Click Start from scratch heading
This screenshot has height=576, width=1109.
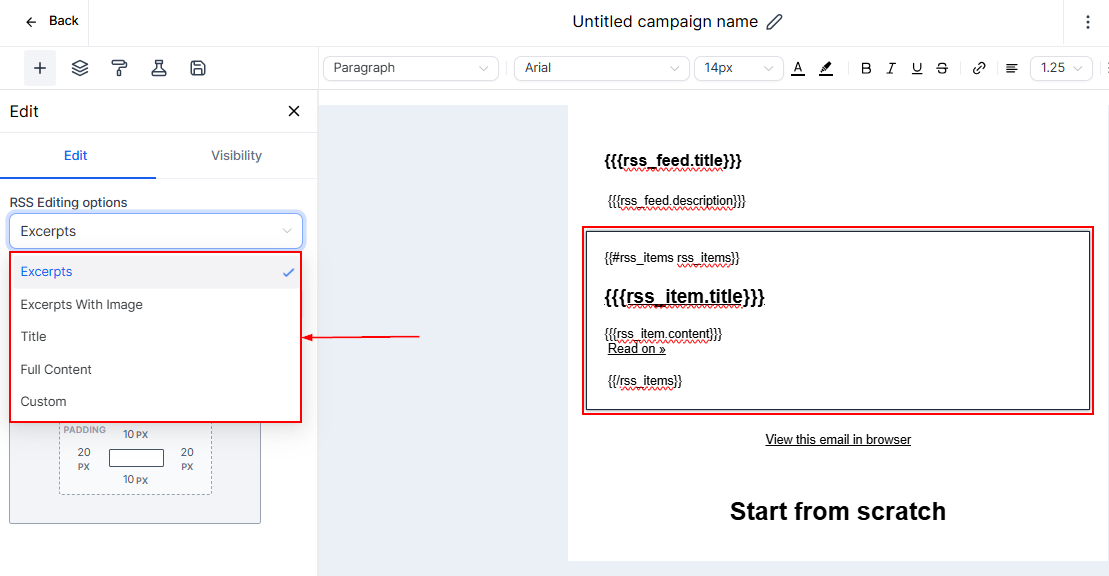(838, 511)
